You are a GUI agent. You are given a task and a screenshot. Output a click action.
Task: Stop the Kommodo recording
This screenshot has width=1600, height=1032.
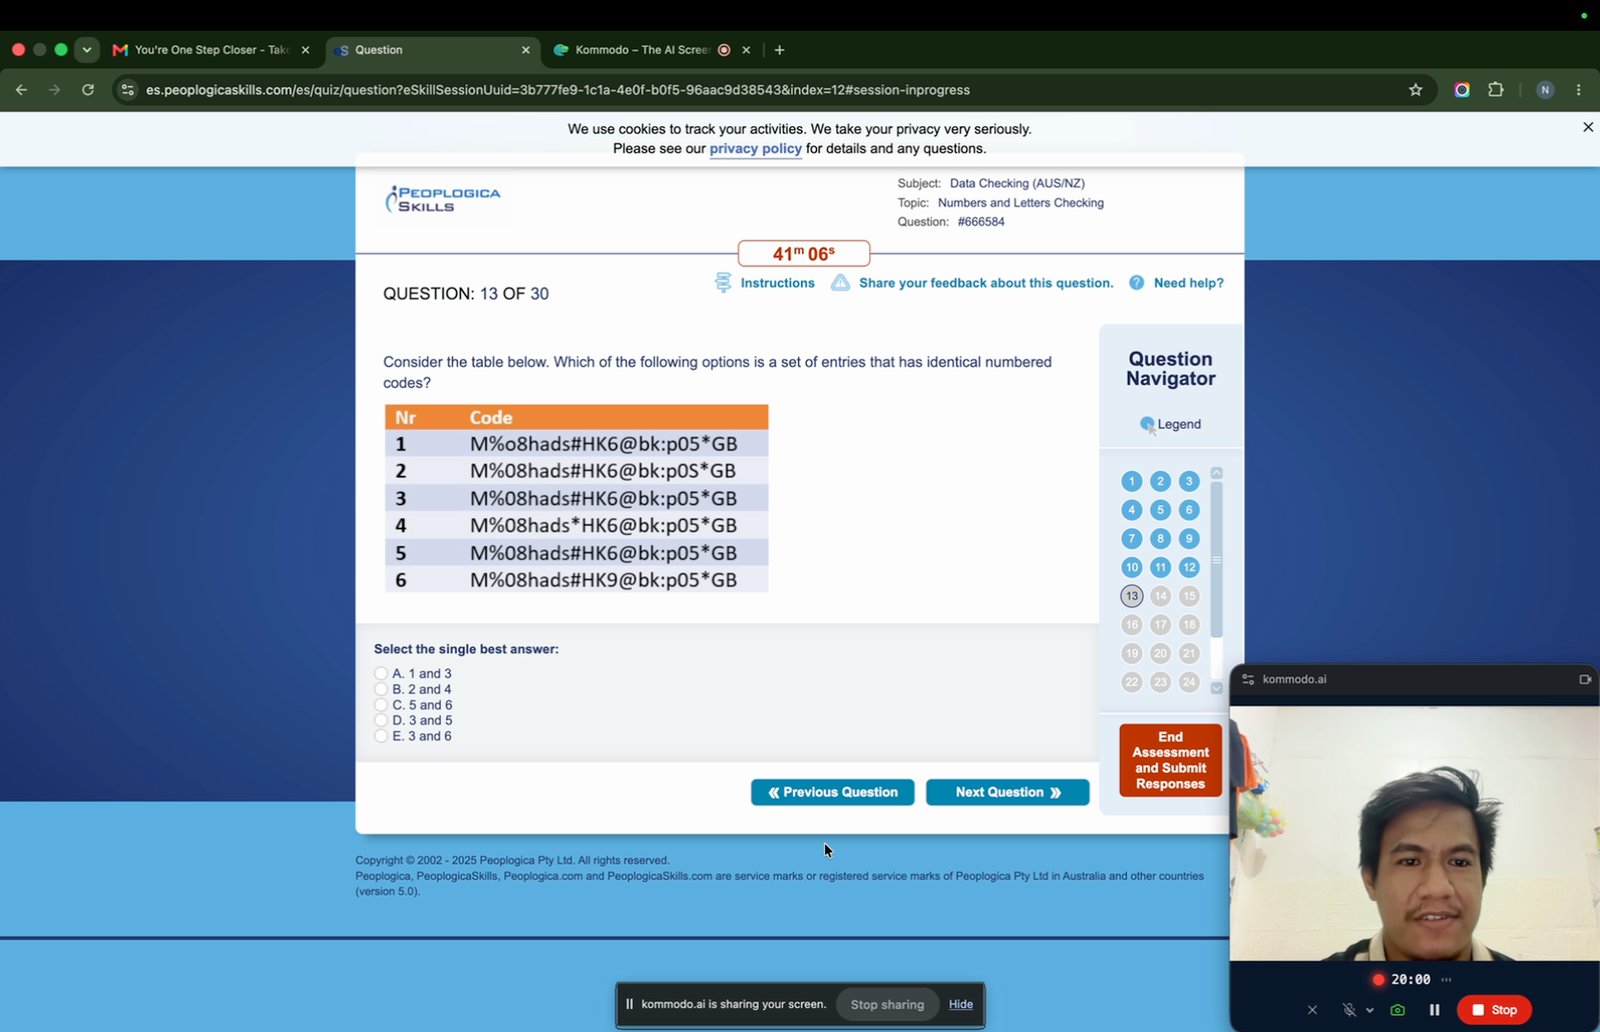point(1494,1010)
